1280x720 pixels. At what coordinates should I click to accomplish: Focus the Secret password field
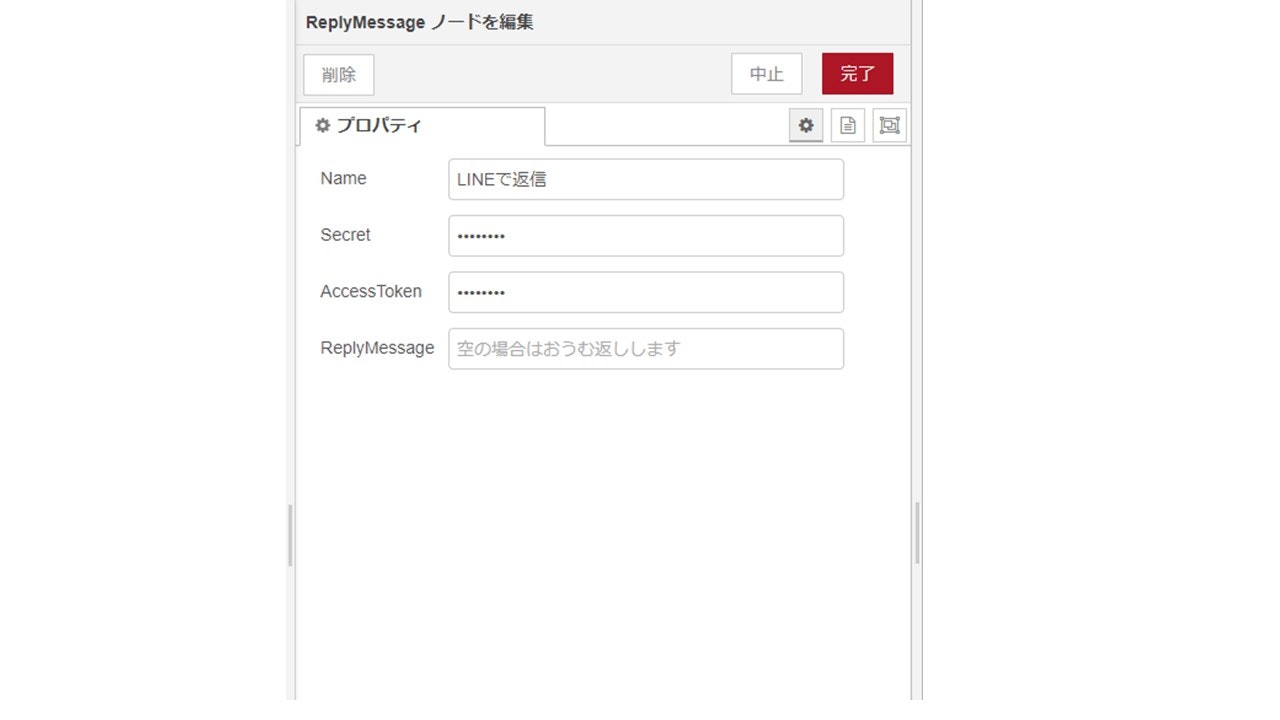coord(645,235)
